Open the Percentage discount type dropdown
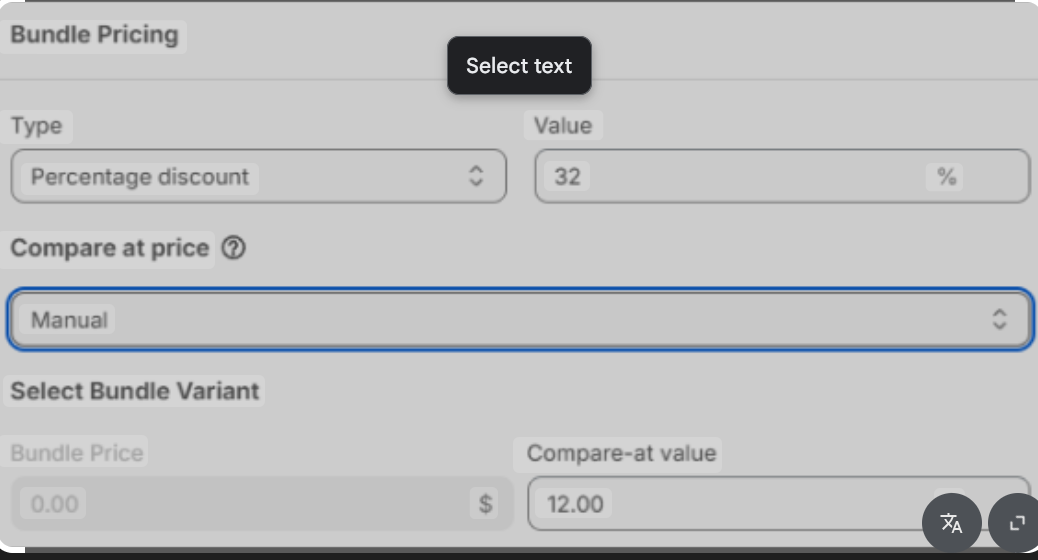 coord(258,176)
